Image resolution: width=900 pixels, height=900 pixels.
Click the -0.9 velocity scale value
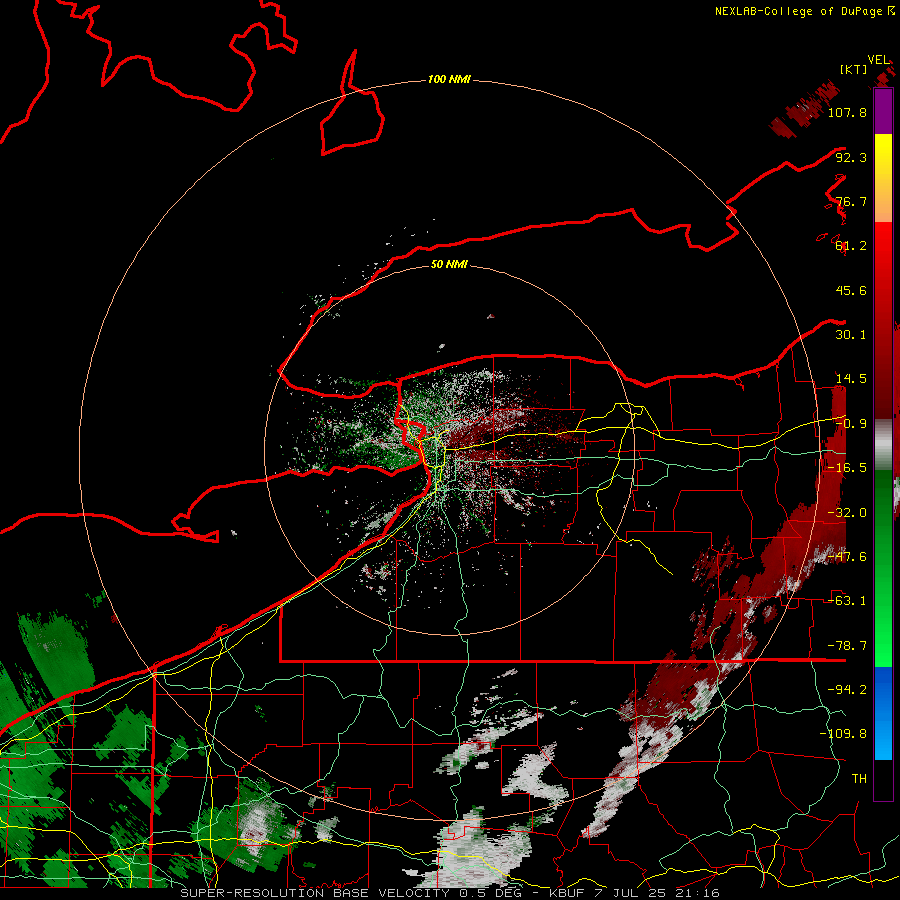851,424
